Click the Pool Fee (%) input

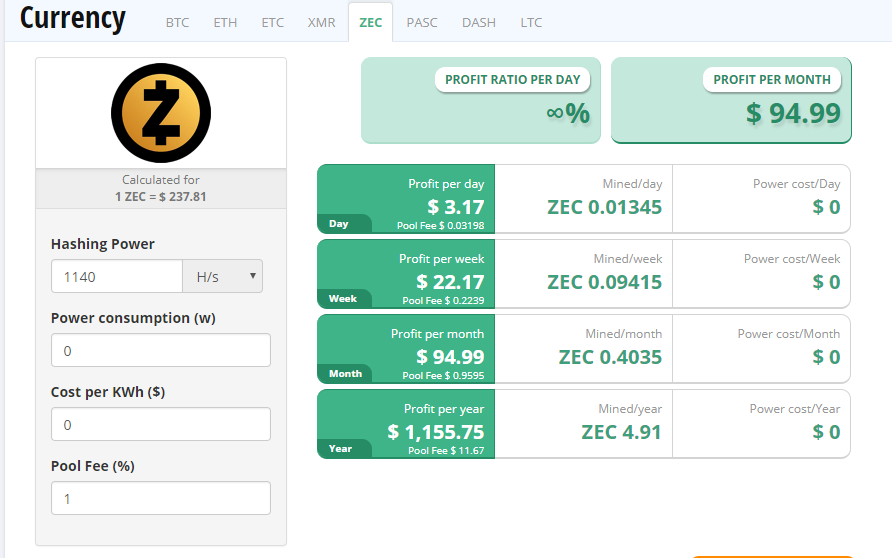tap(161, 498)
